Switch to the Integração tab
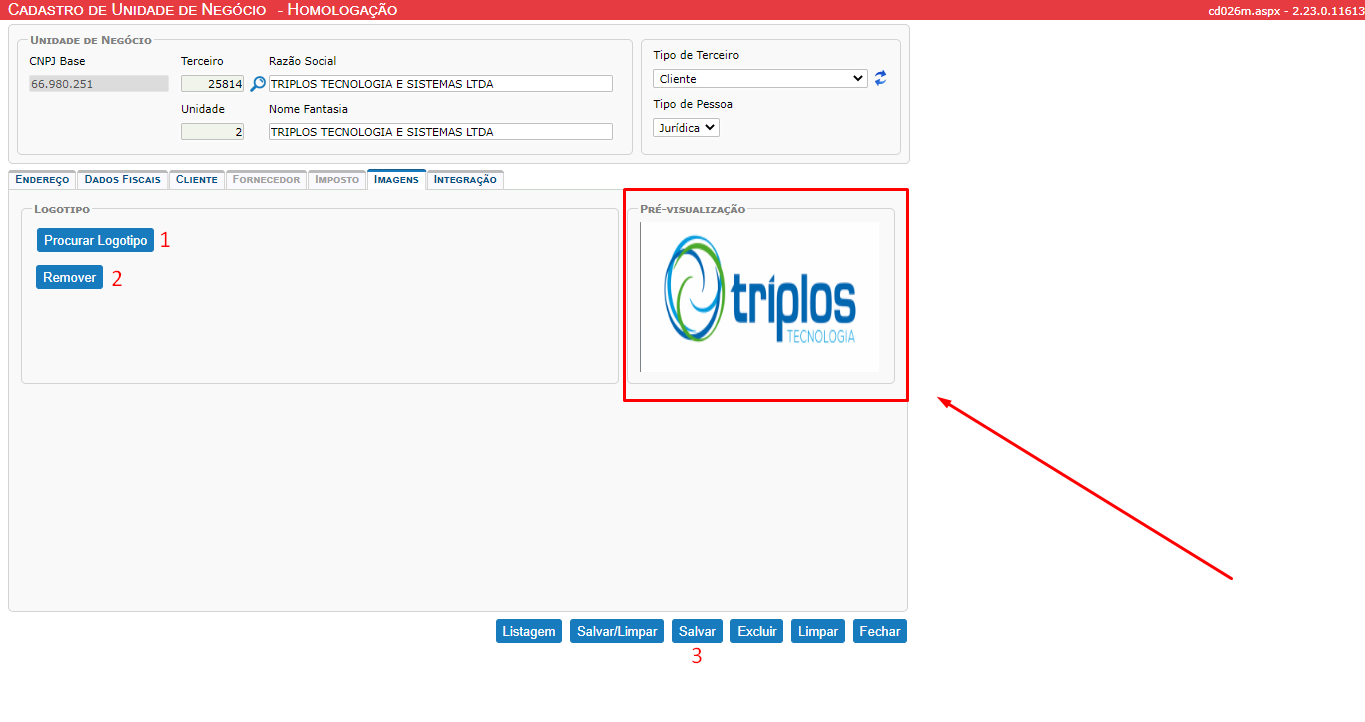 465,180
